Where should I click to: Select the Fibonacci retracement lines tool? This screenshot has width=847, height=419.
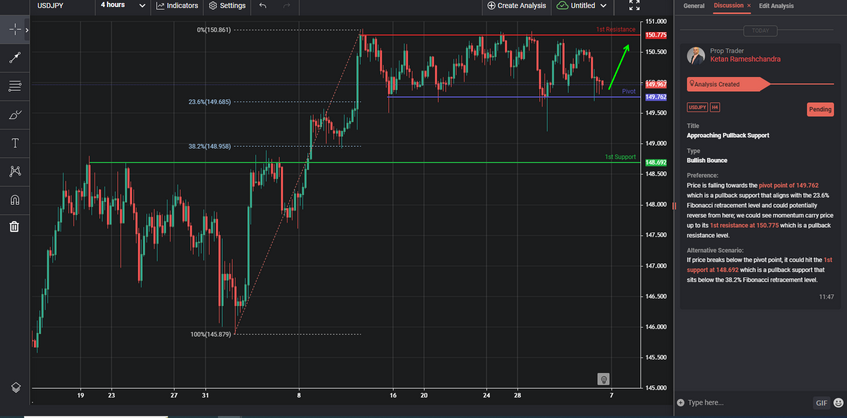15,86
